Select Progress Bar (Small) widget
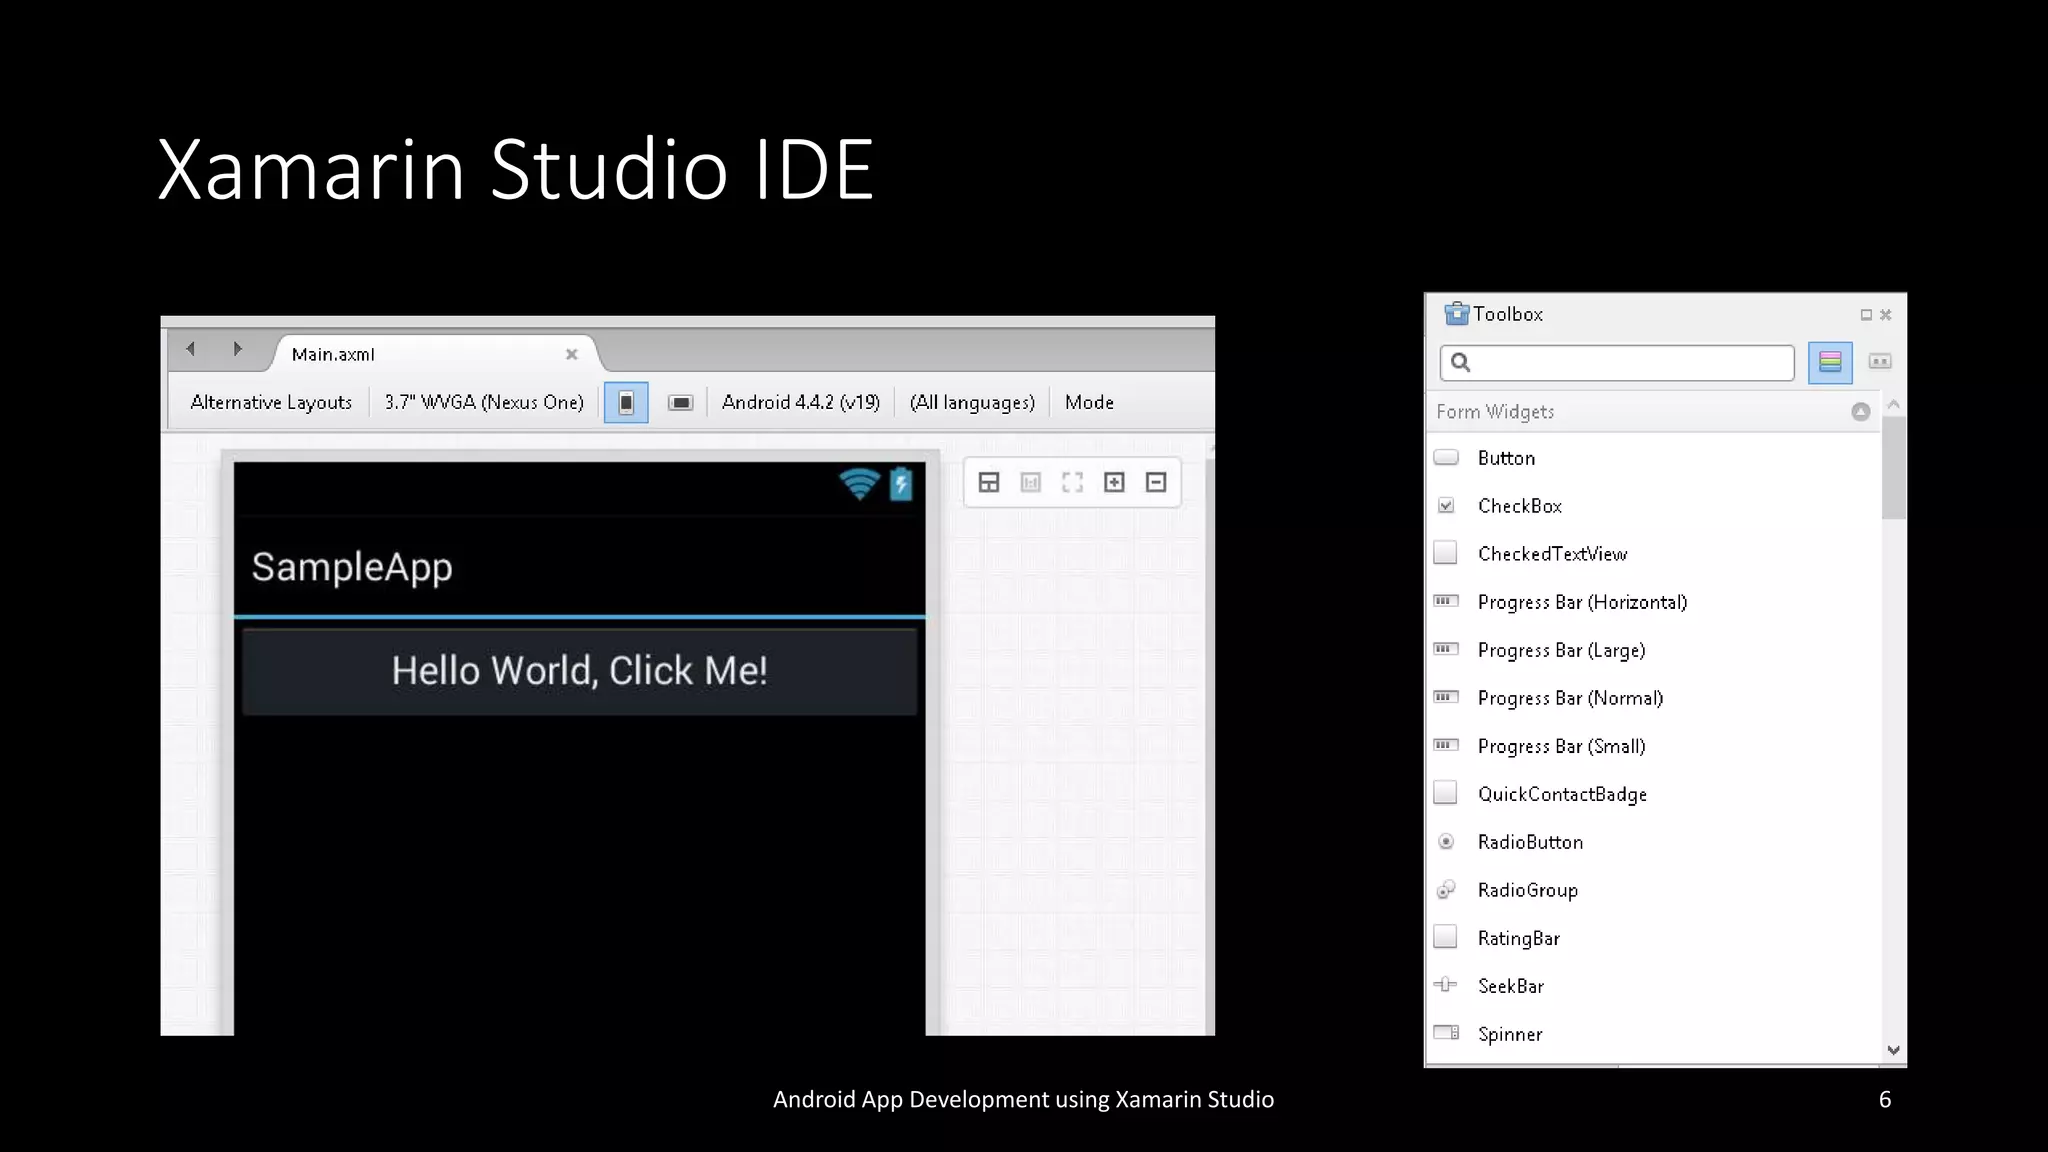Viewport: 2048px width, 1152px height. point(1654,746)
